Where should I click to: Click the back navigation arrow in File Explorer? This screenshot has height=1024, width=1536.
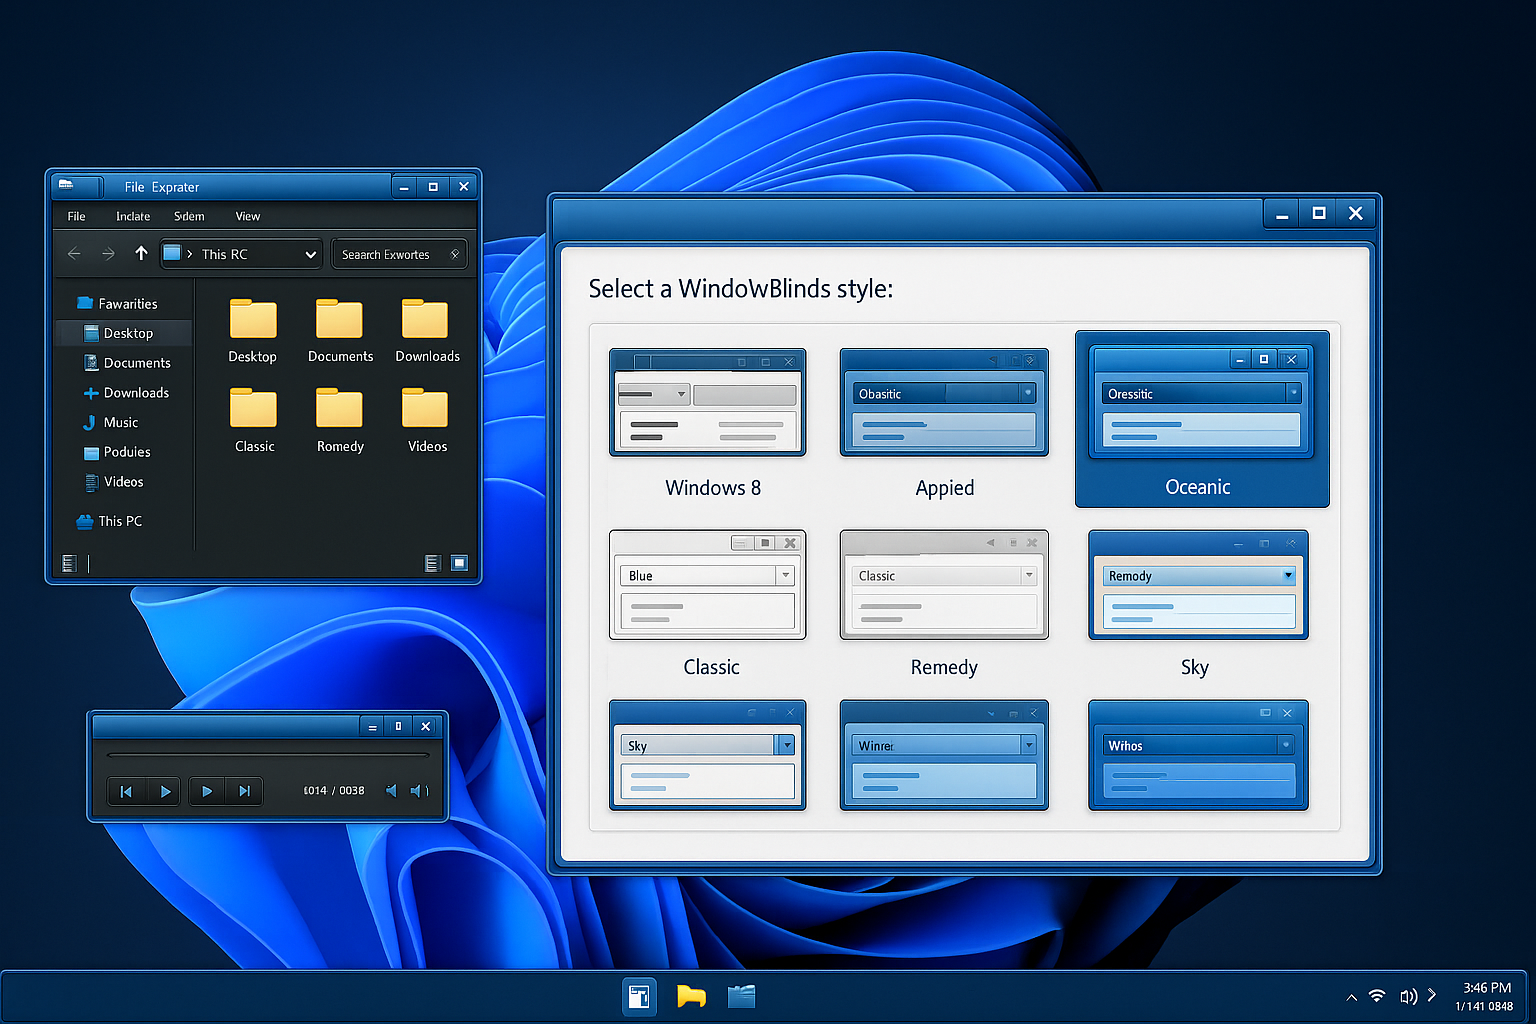74,253
